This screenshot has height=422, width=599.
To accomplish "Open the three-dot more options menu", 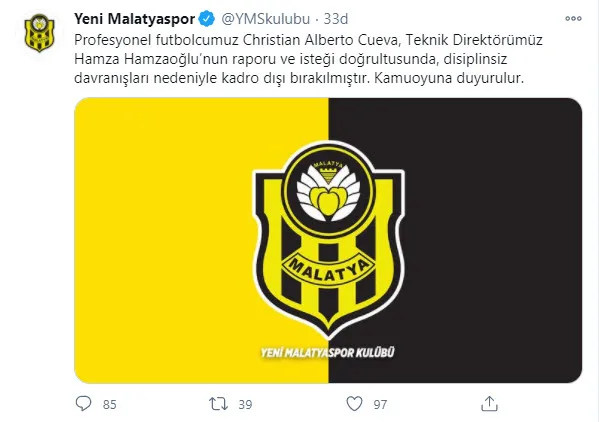I will point(573,18).
